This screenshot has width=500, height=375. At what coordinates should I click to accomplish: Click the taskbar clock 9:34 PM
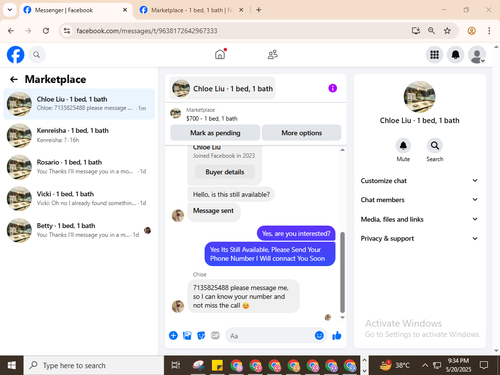coord(458,365)
